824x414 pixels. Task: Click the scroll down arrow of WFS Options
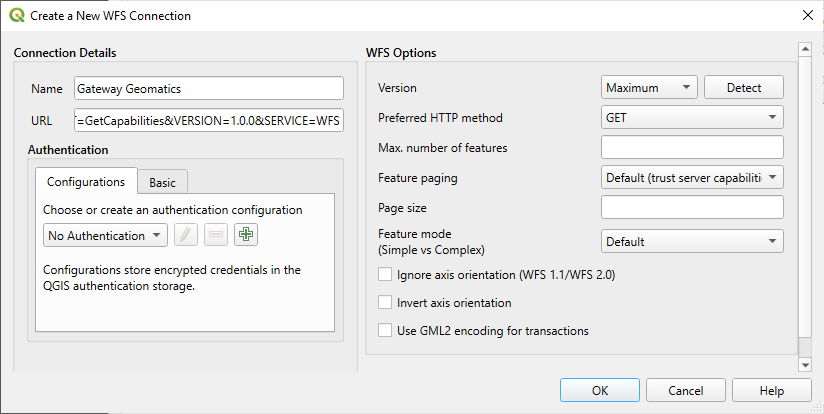805,365
